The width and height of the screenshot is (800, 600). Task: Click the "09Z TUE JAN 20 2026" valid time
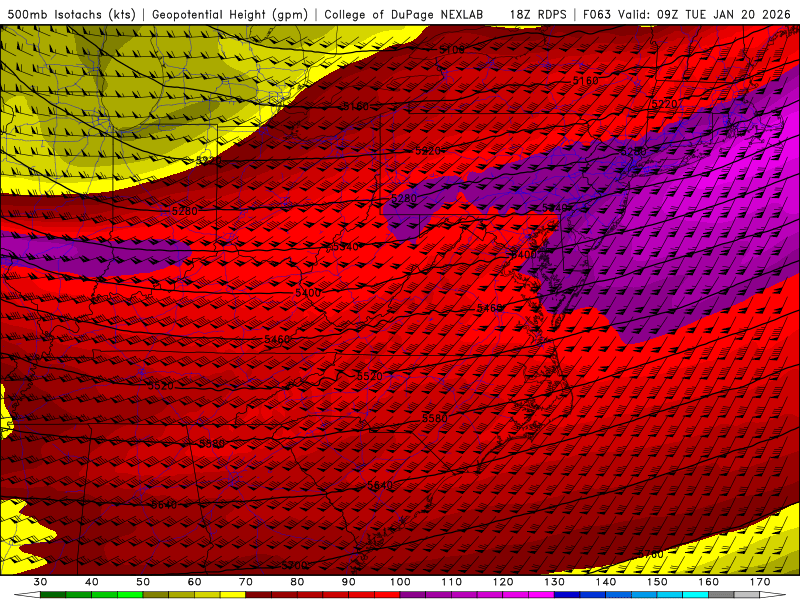(x=723, y=15)
